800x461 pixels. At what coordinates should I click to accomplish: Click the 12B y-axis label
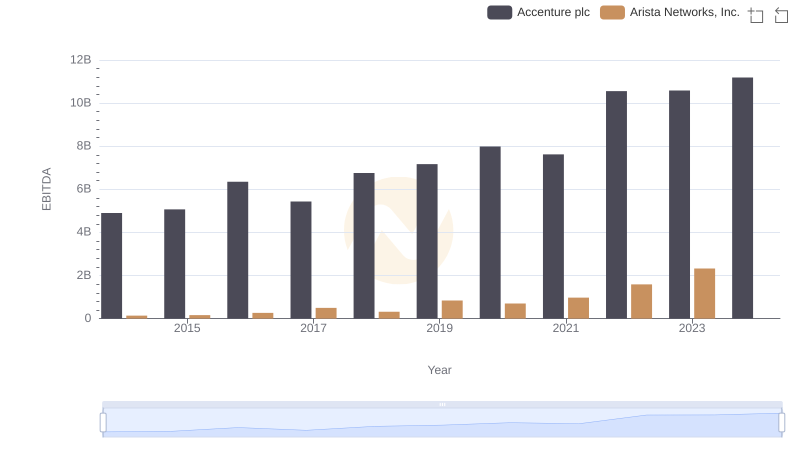81,60
